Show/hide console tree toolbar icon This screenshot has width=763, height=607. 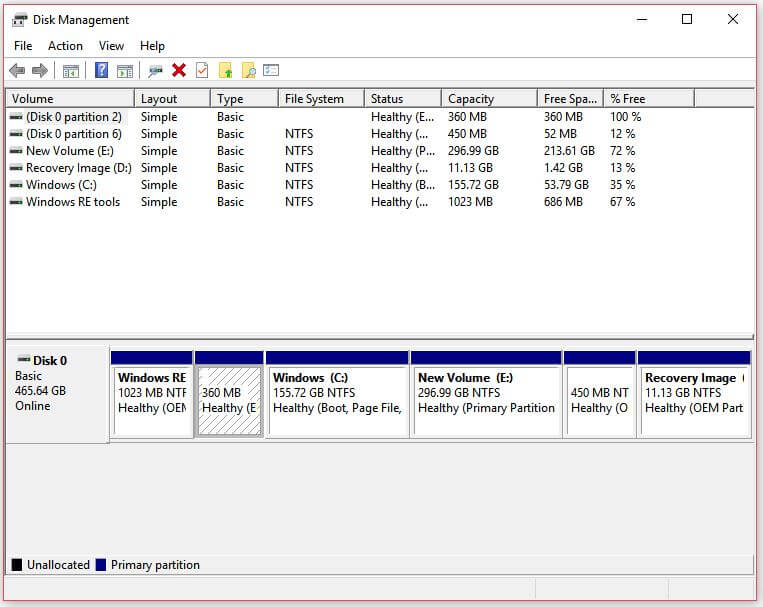point(71,71)
